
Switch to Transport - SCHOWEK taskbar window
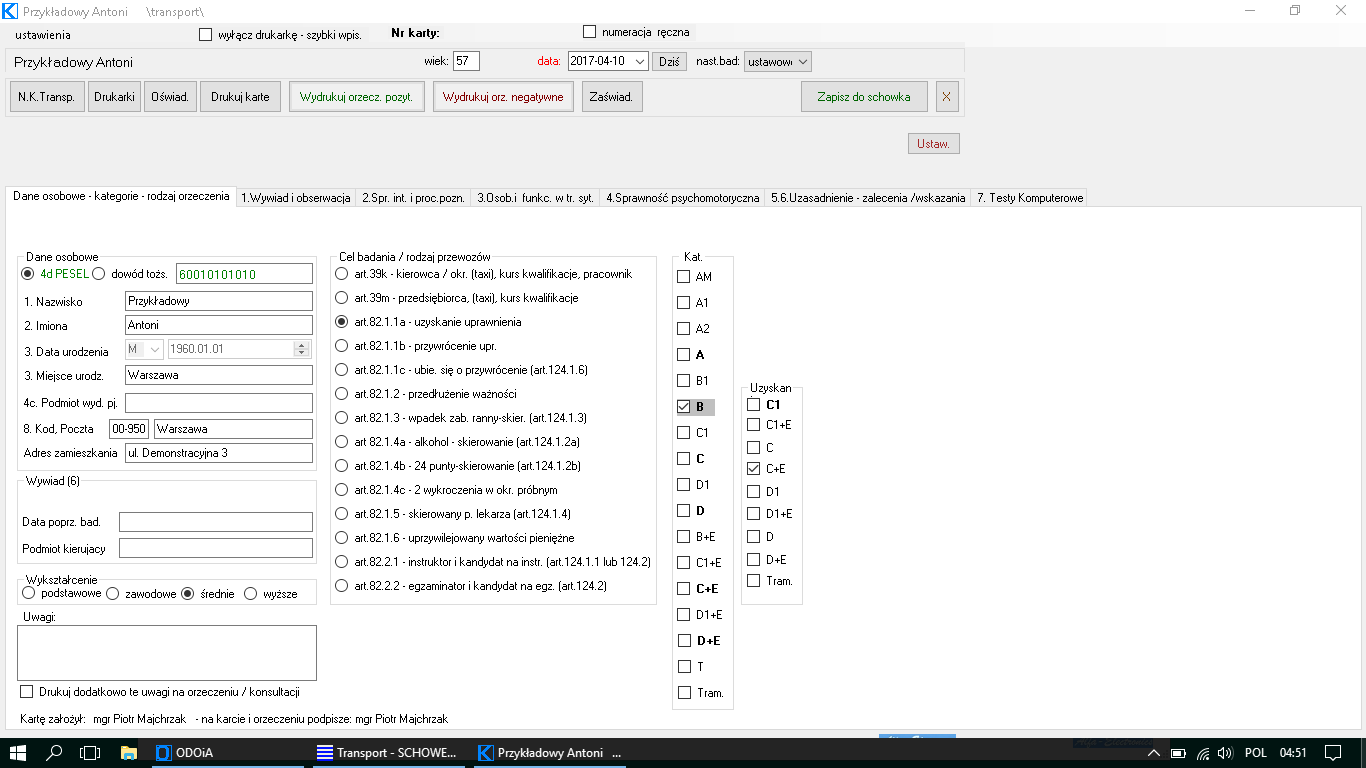[386, 752]
